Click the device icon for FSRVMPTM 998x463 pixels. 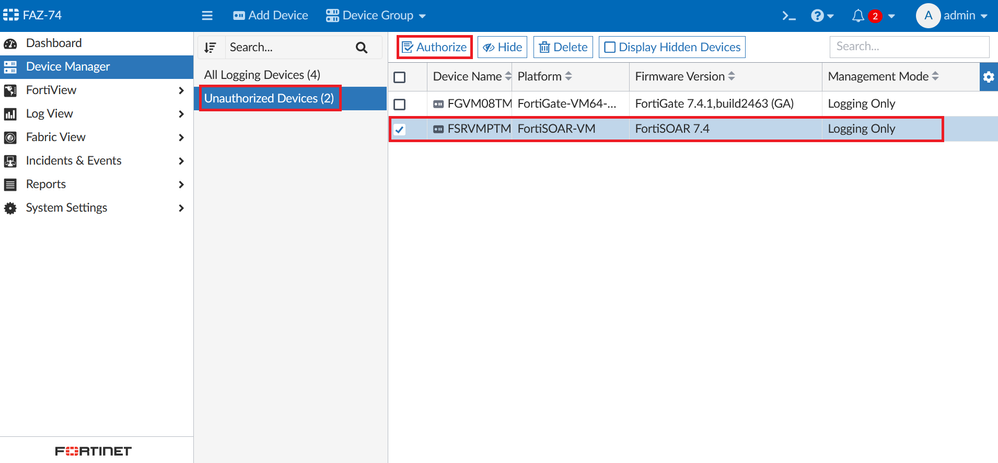click(x=439, y=129)
